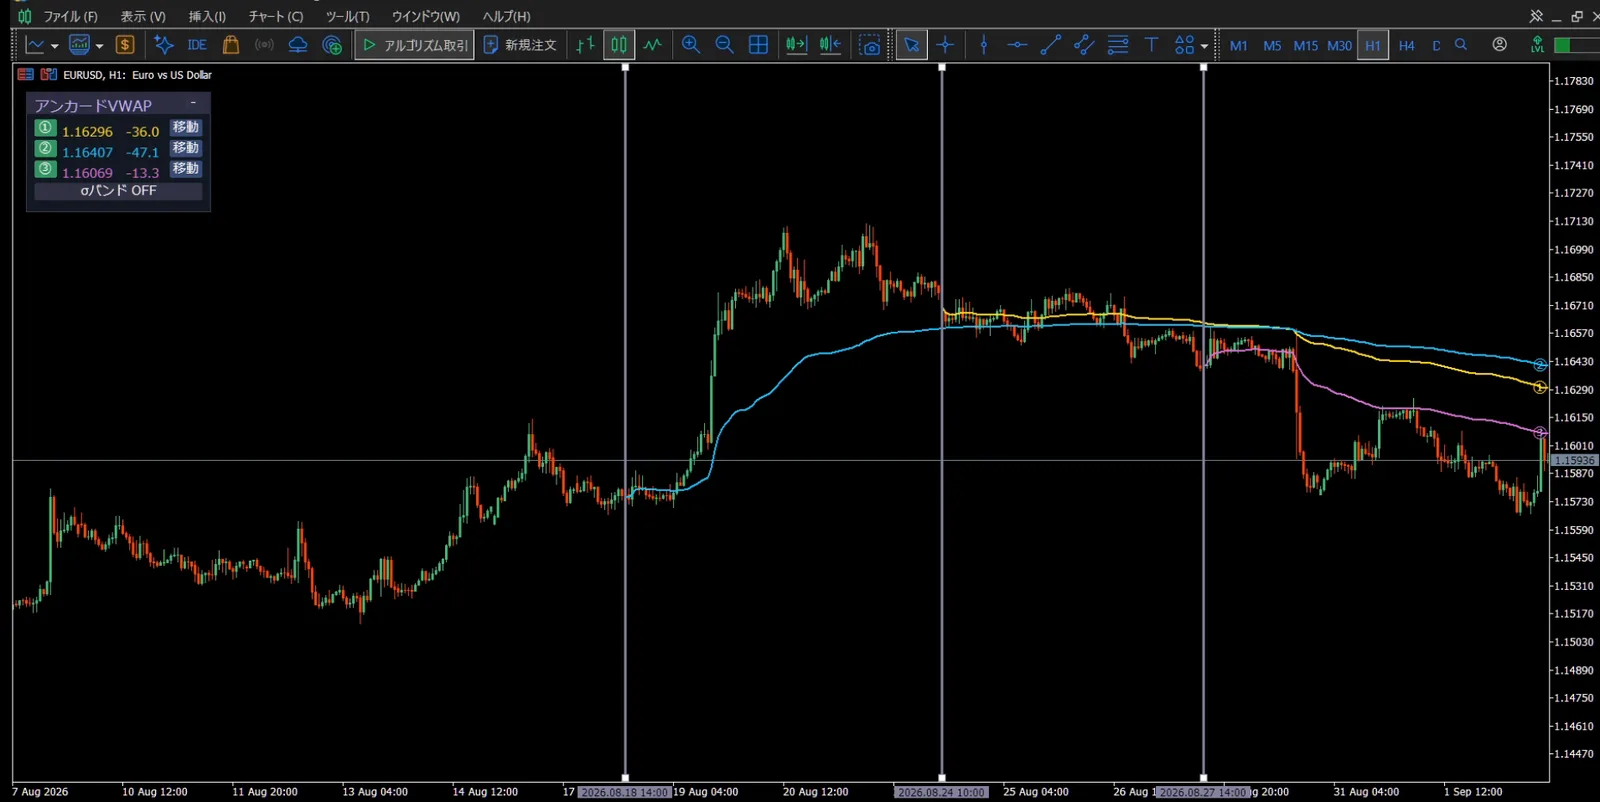Image resolution: width=1600 pixels, height=802 pixels.
Task: Toggle anchored VWAP line ② on or off
Action: coord(45,149)
